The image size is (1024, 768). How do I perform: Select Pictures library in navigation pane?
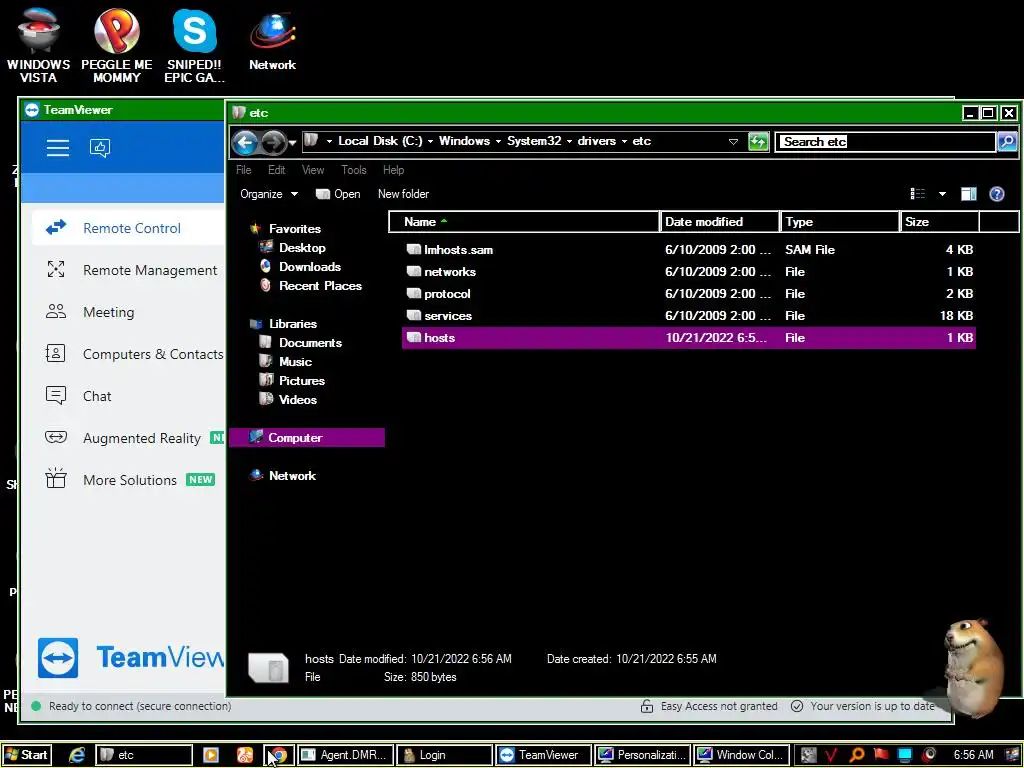point(292,380)
